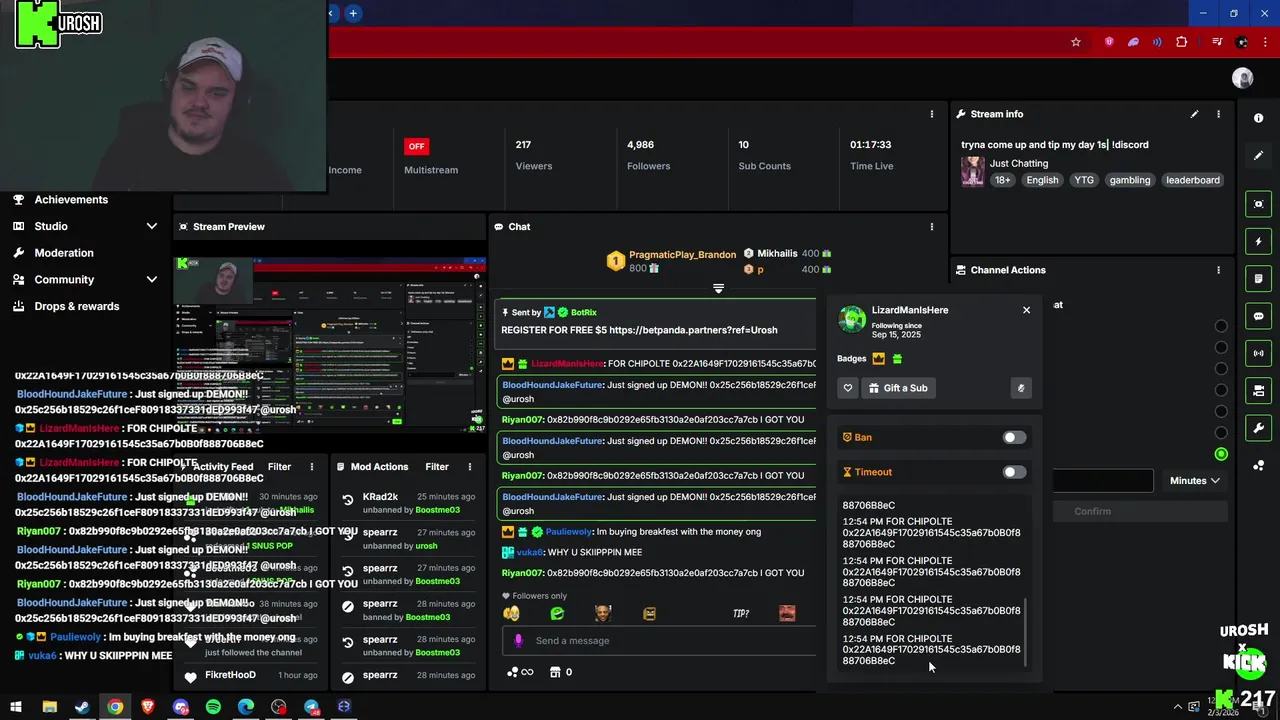The width and height of the screenshot is (1280, 720).
Task: Select the TIP? emote
Action: (x=741, y=613)
